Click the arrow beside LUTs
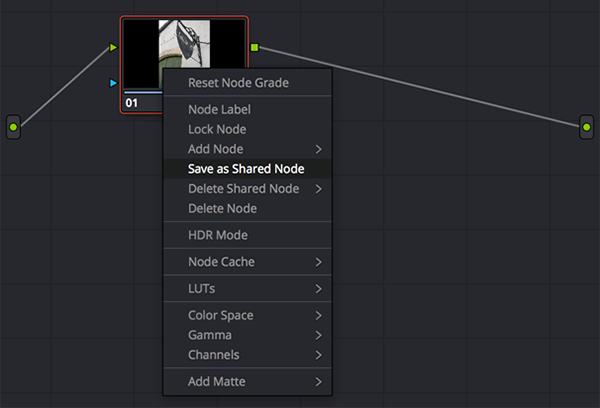Viewport: 600px width, 408px height. pos(318,289)
